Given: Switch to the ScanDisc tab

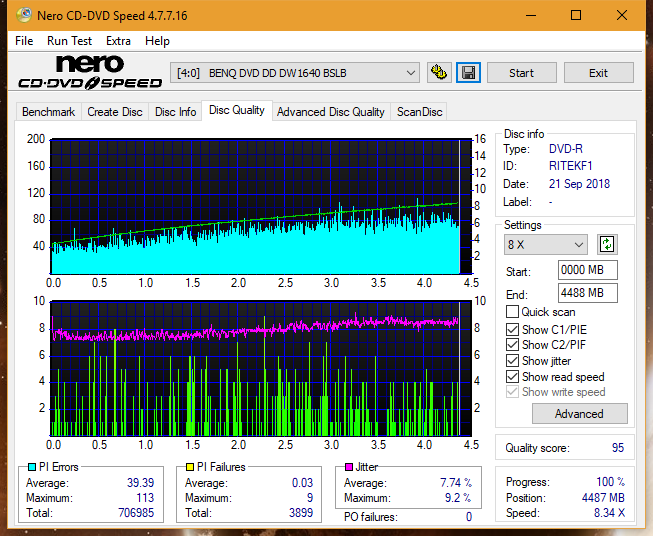Looking at the screenshot, I should point(419,112).
